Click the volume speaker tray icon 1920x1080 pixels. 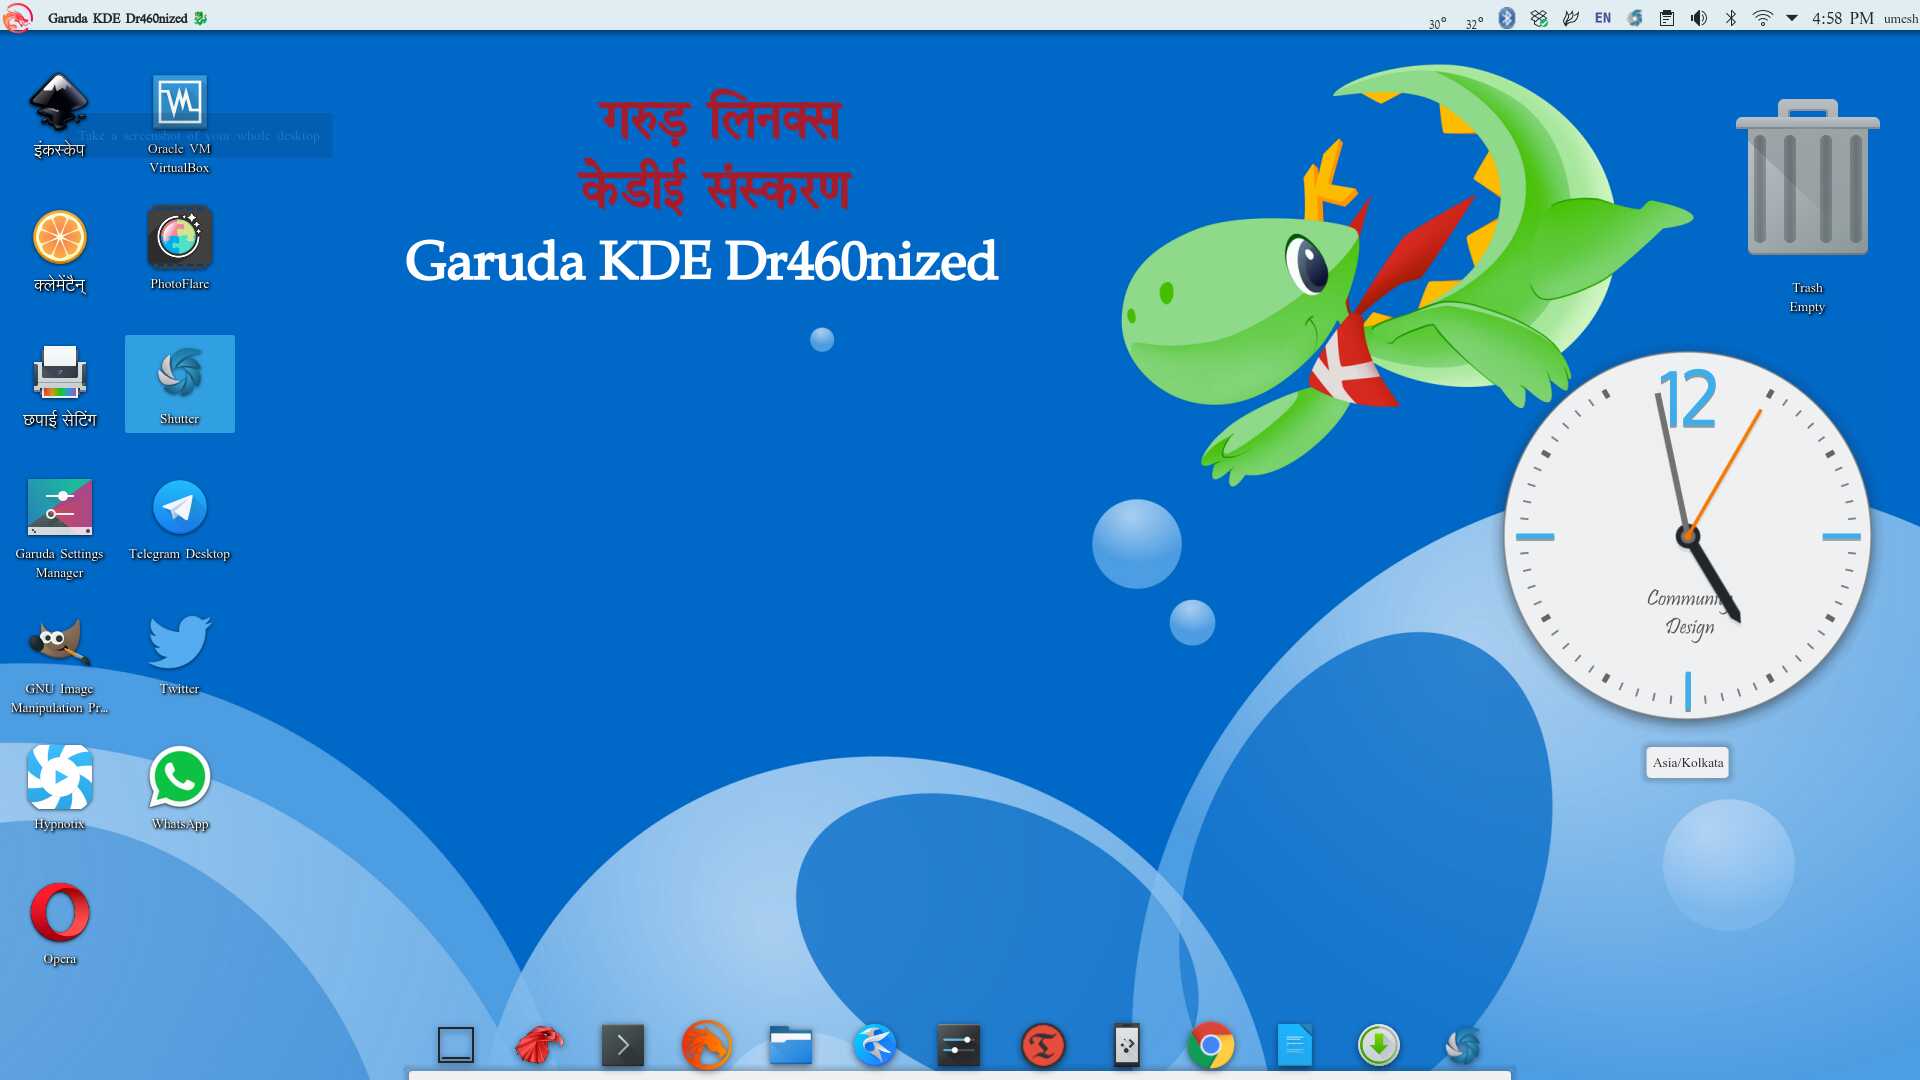coord(1699,18)
